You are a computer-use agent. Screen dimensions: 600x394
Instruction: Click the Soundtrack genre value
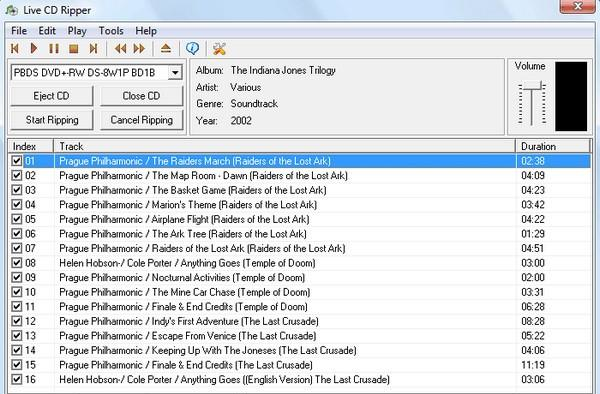pyautogui.click(x=254, y=104)
